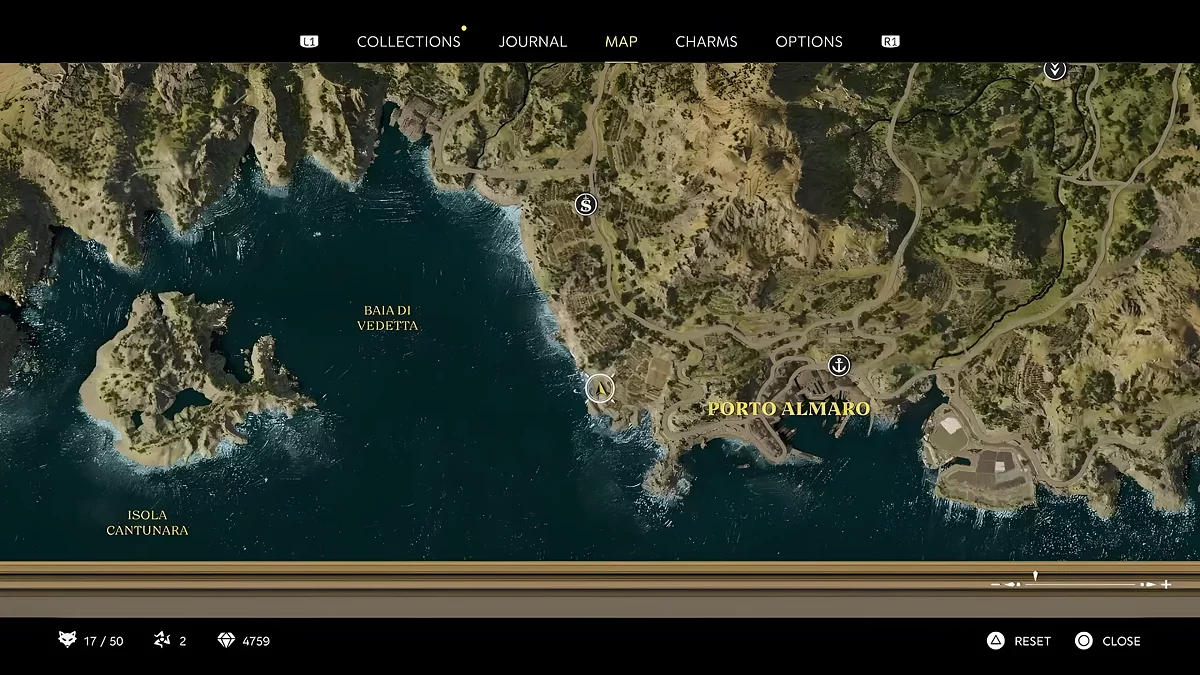Switch to the Journal tab
Viewport: 1200px width, 675px height.
533,41
